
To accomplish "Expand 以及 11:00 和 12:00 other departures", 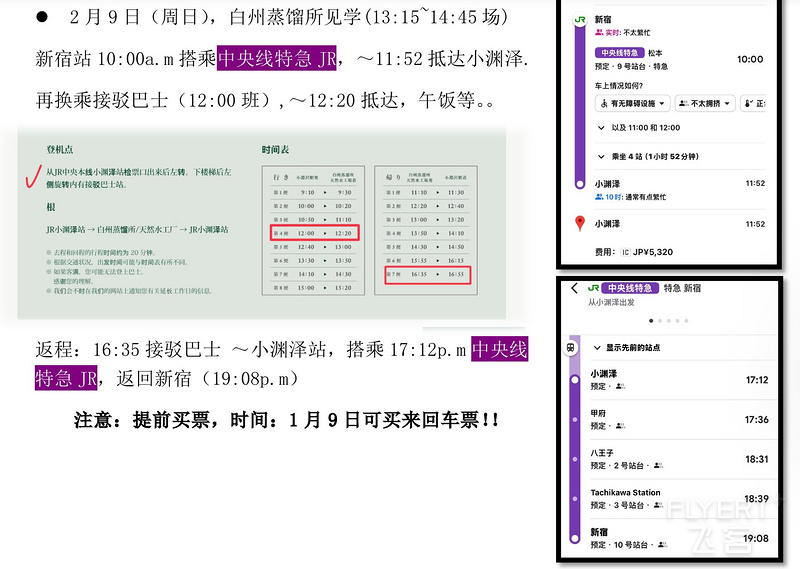I will point(639,128).
